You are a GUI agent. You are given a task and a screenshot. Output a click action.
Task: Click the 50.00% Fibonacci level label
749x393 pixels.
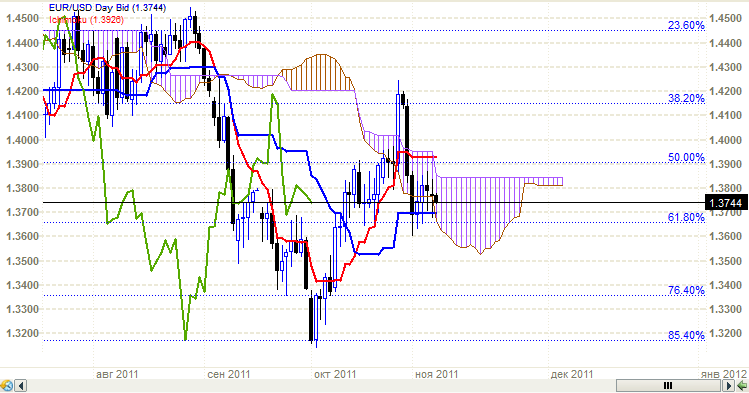click(686, 158)
